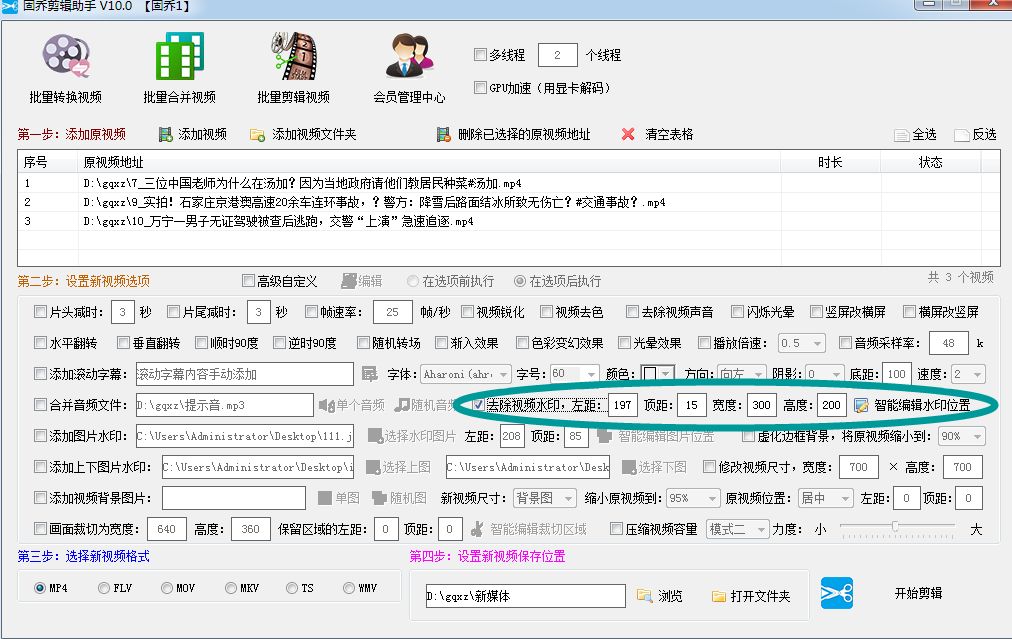This screenshot has height=639, width=1012.
Task: Click the 浏览 button label
Action: pos(670,596)
